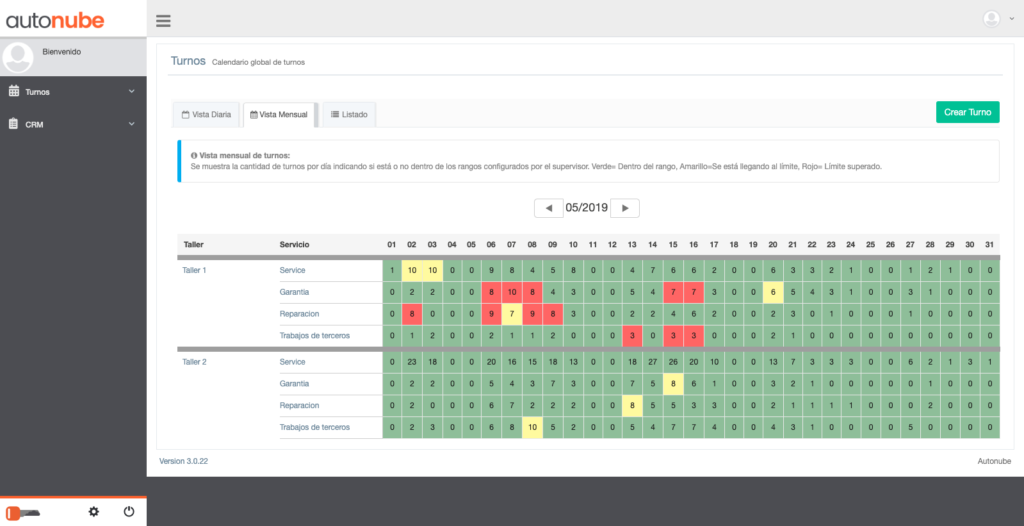1024x526 pixels.
Task: Go to next month arrow
Action: [x=625, y=208]
